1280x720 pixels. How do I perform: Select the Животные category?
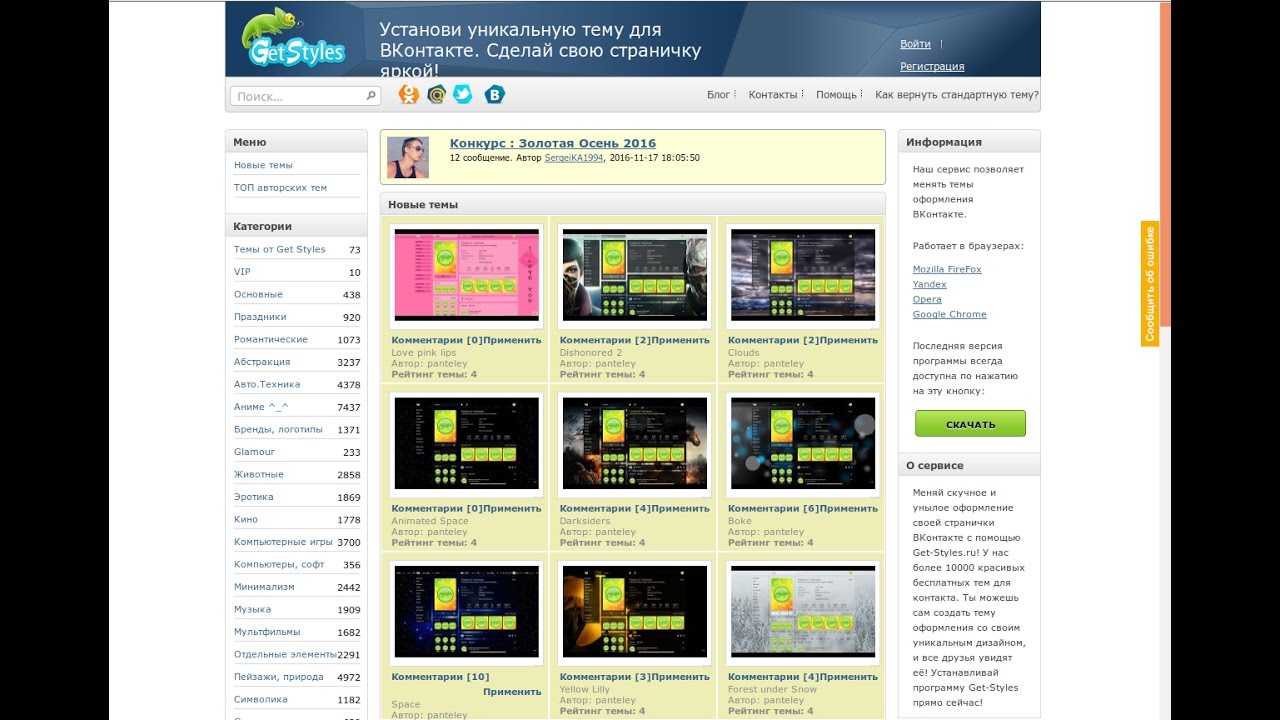259,474
